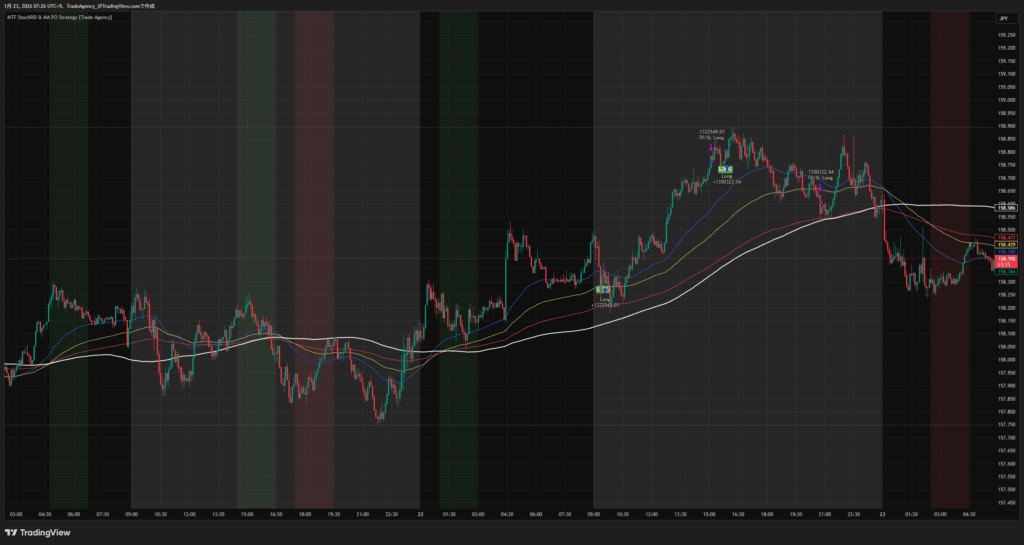Click the date label 22 on time axis
1024x545 pixels.
click(x=421, y=515)
